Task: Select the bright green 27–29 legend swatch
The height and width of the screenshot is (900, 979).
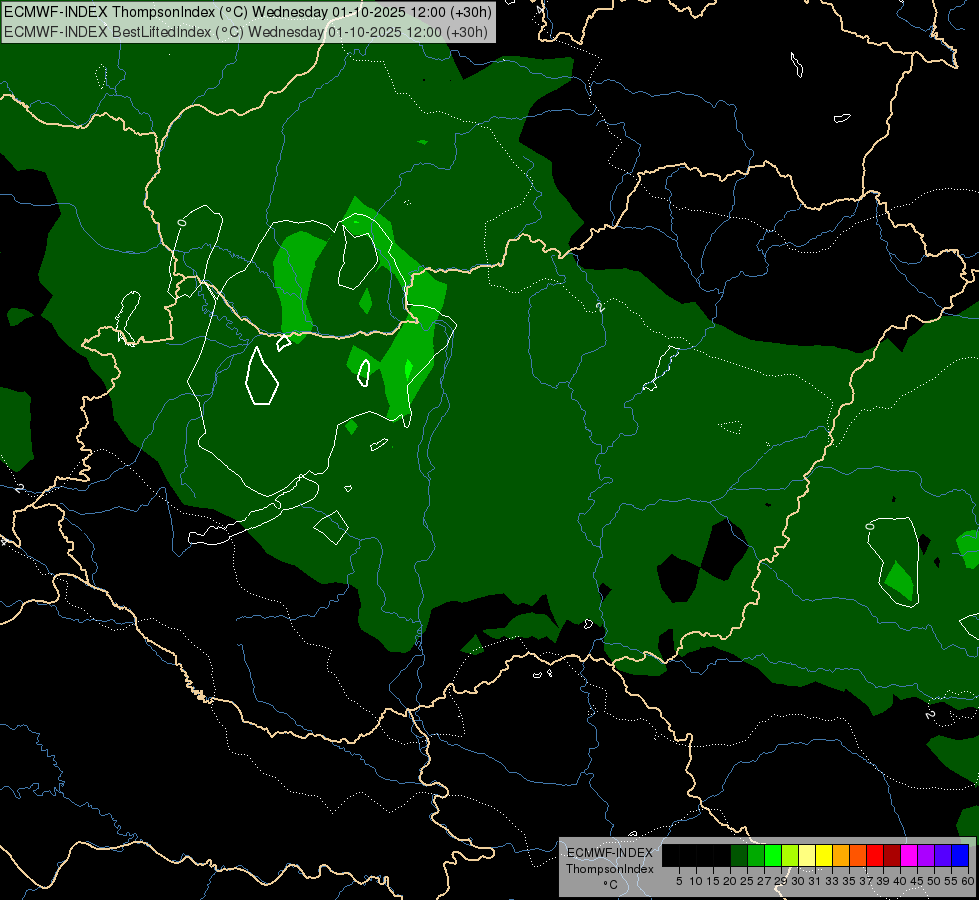Action: [x=773, y=855]
